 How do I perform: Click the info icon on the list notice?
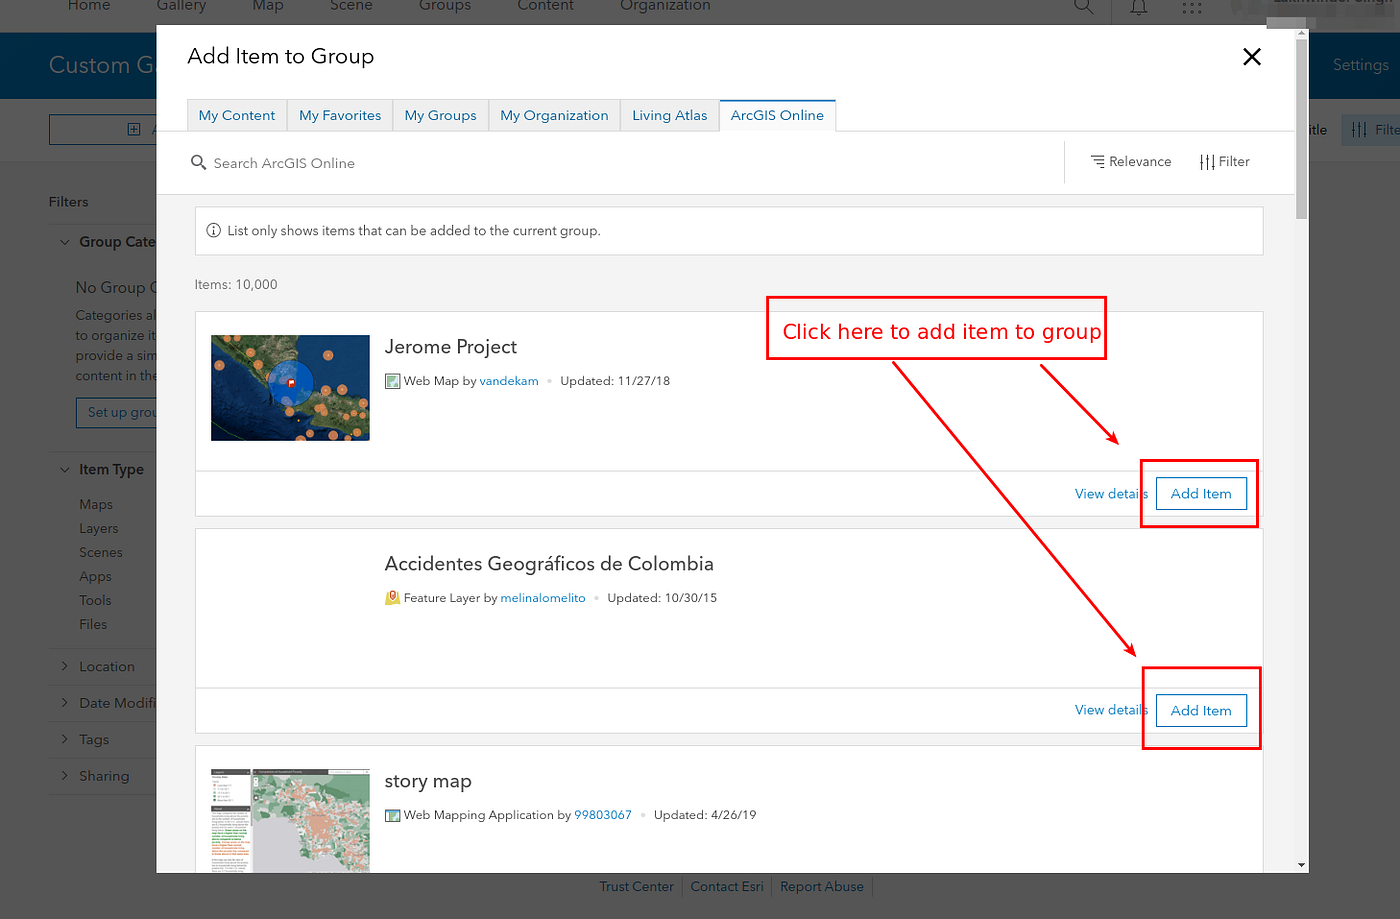tap(213, 230)
